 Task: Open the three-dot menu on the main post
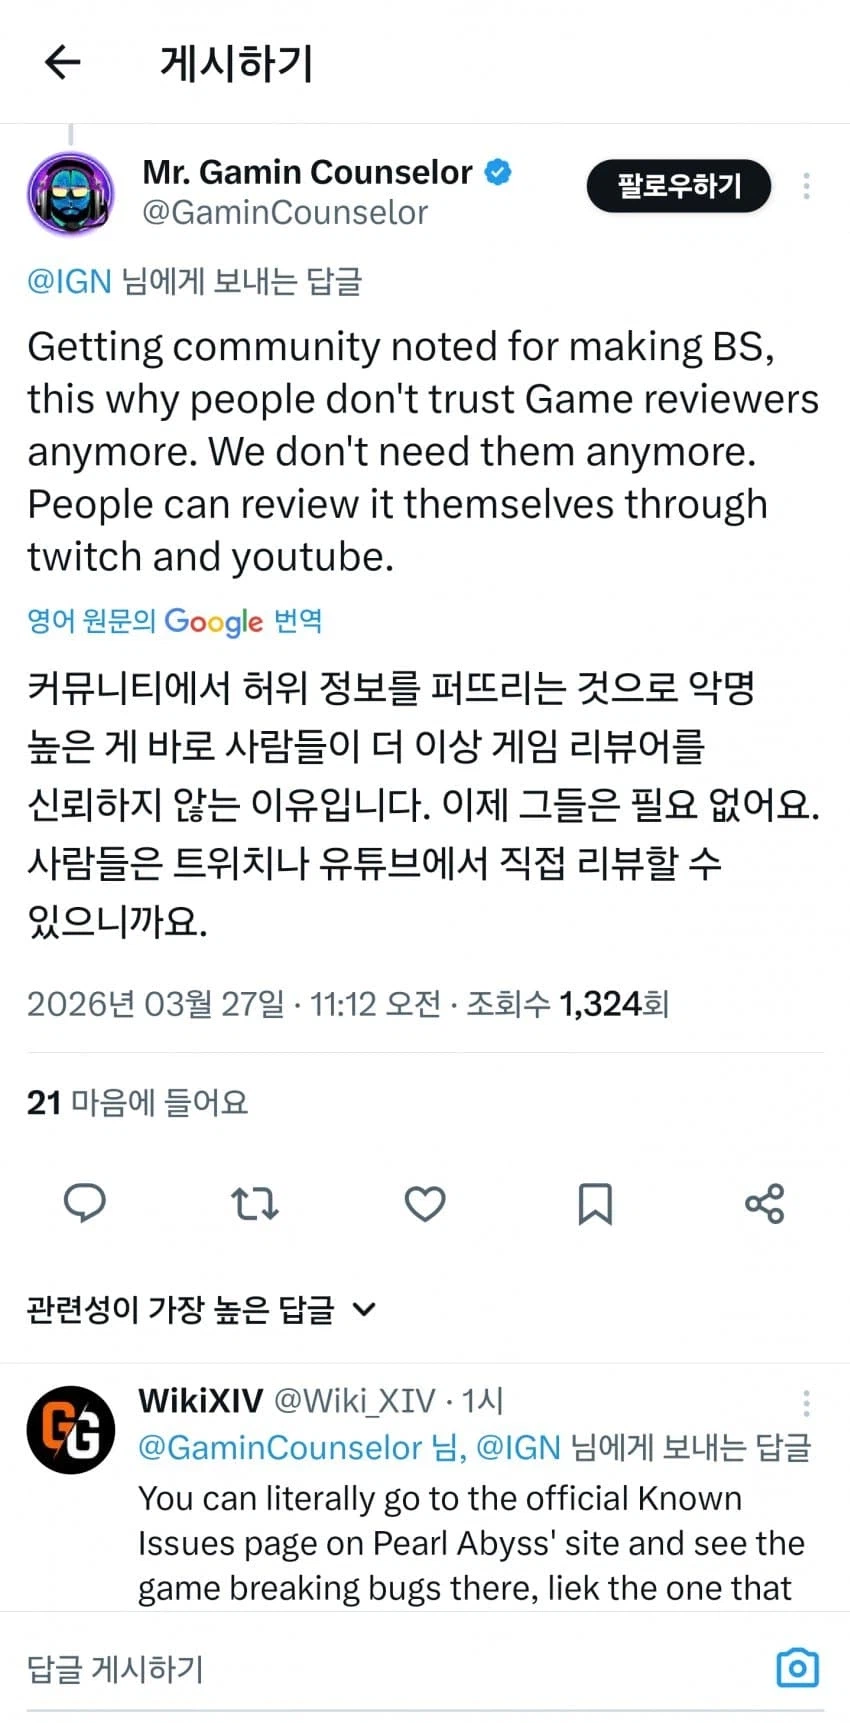click(806, 186)
